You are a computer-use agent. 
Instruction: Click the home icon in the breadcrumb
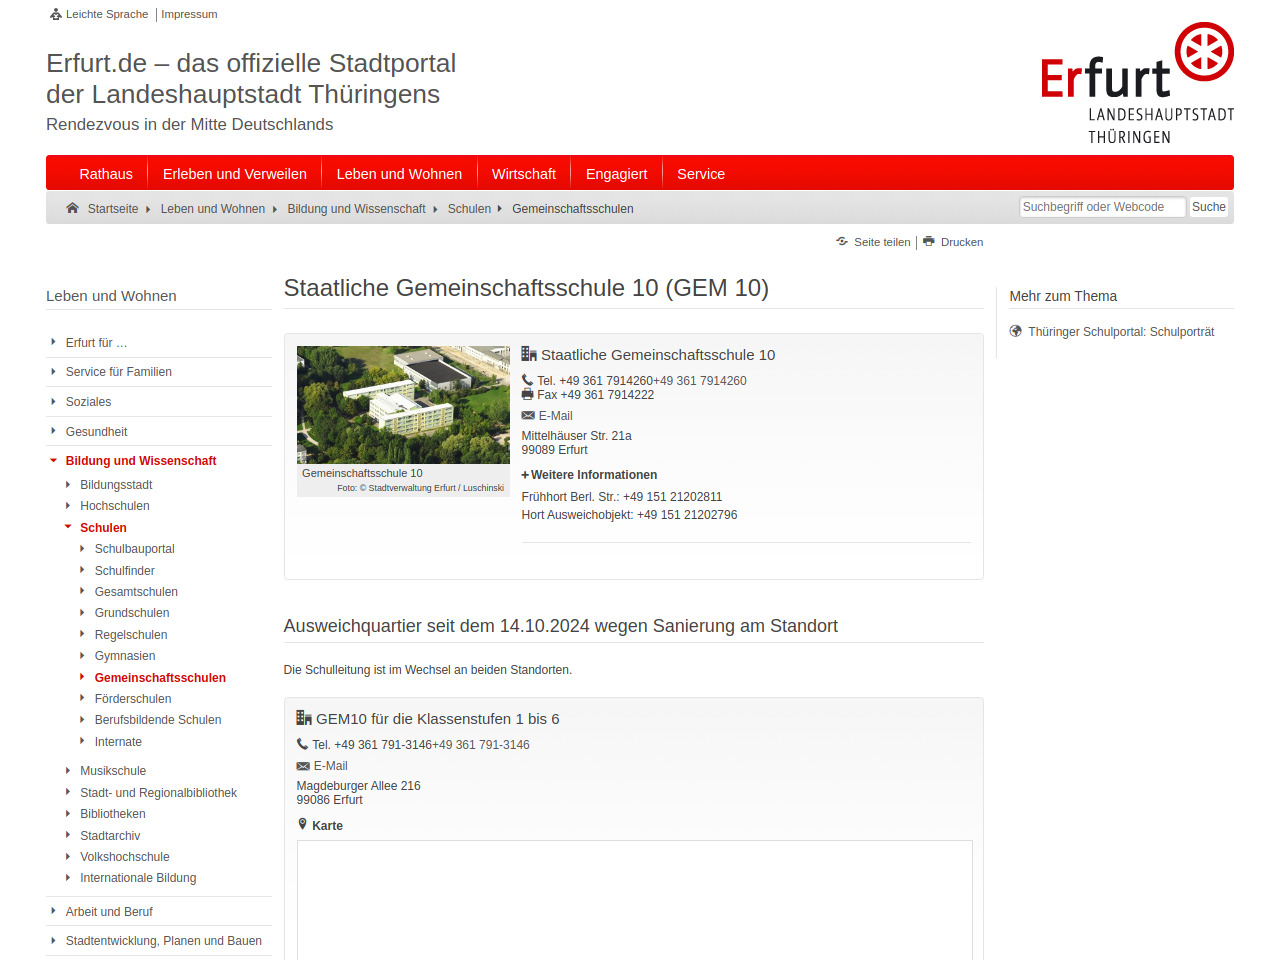72,208
